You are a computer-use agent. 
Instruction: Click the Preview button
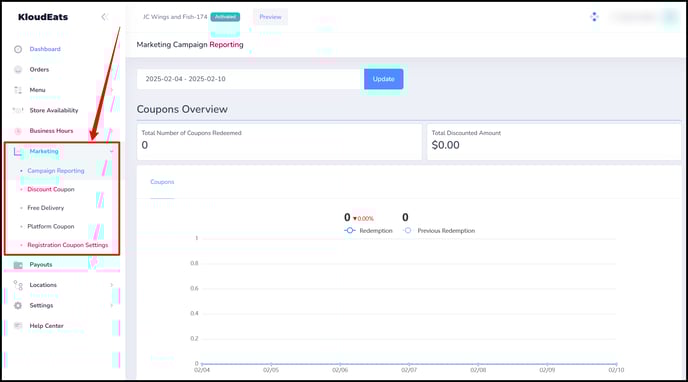click(x=270, y=17)
